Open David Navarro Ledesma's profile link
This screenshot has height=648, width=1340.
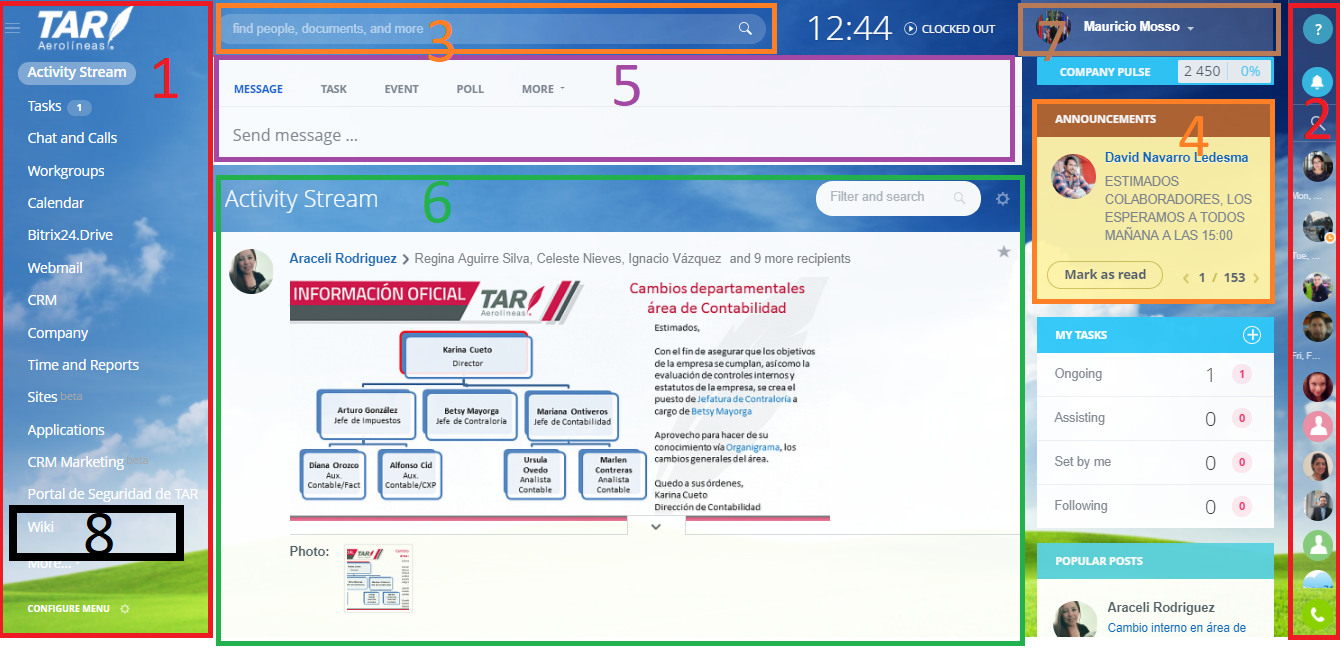pos(1176,157)
